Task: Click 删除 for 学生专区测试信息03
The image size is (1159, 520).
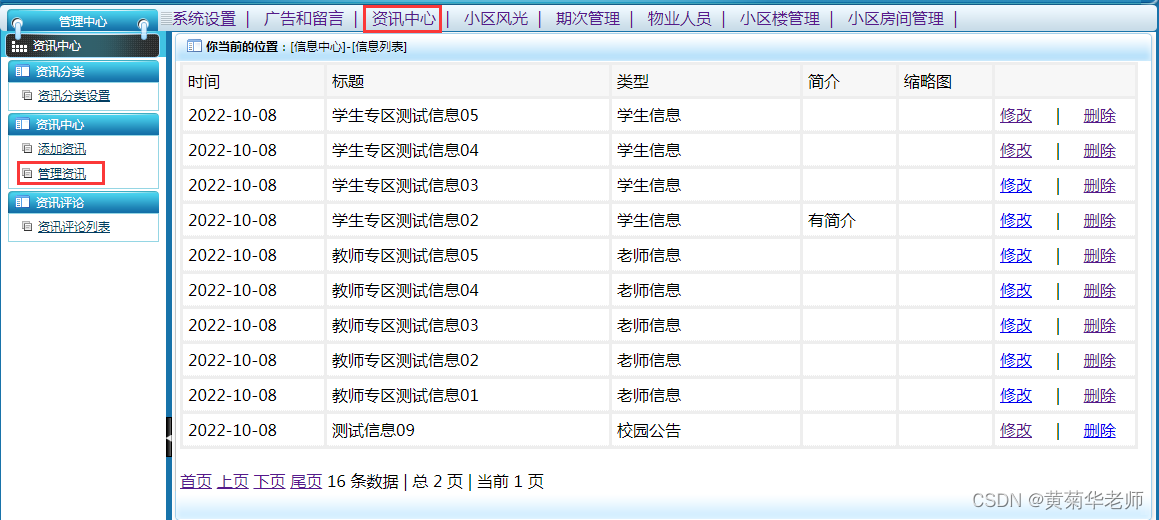Action: 1099,185
